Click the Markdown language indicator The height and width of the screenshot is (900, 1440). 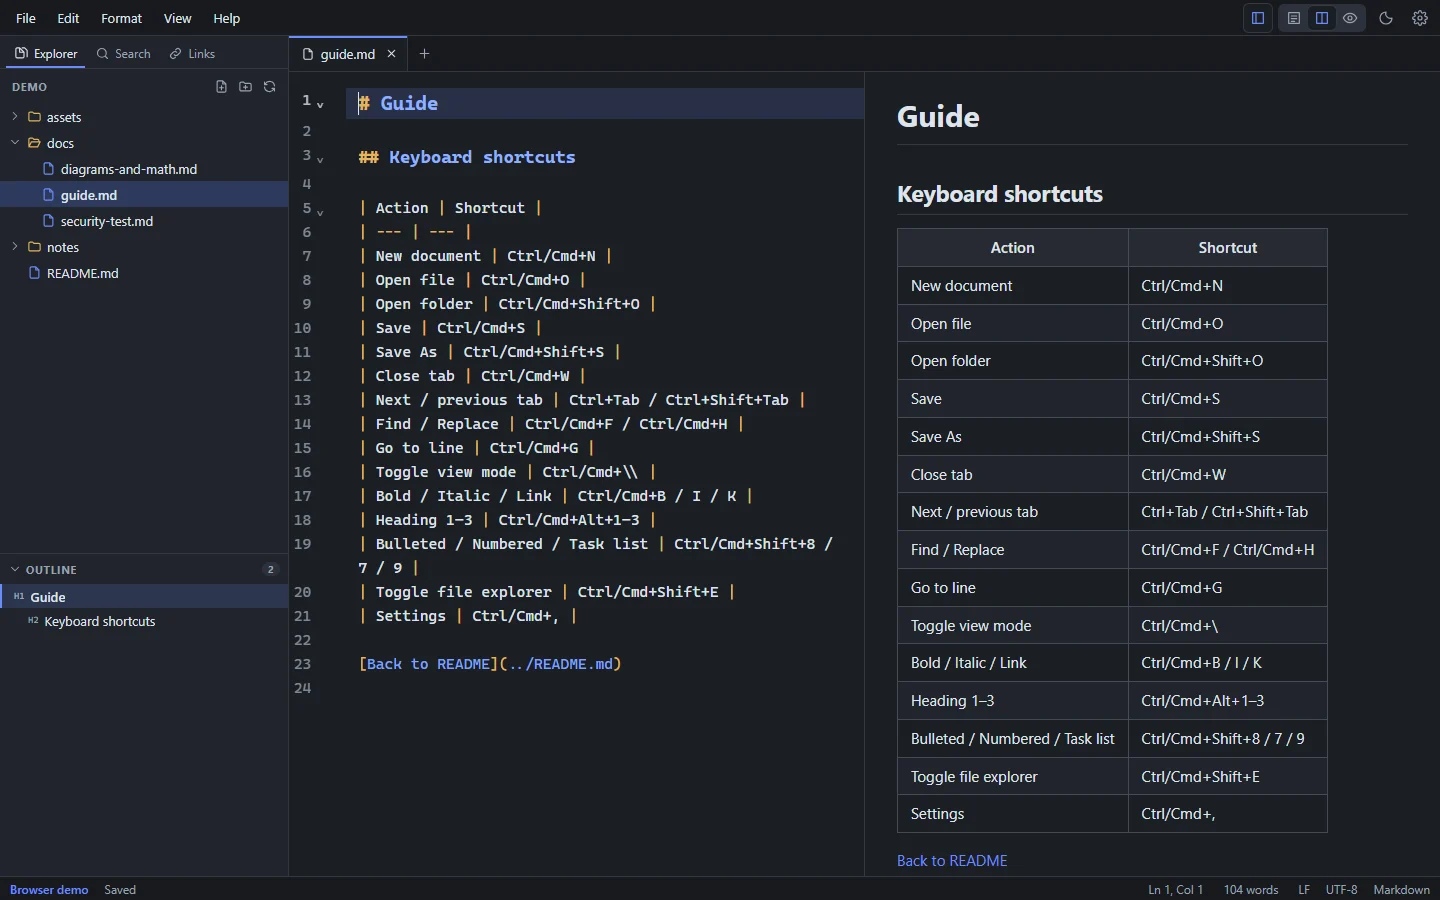tap(1402, 890)
